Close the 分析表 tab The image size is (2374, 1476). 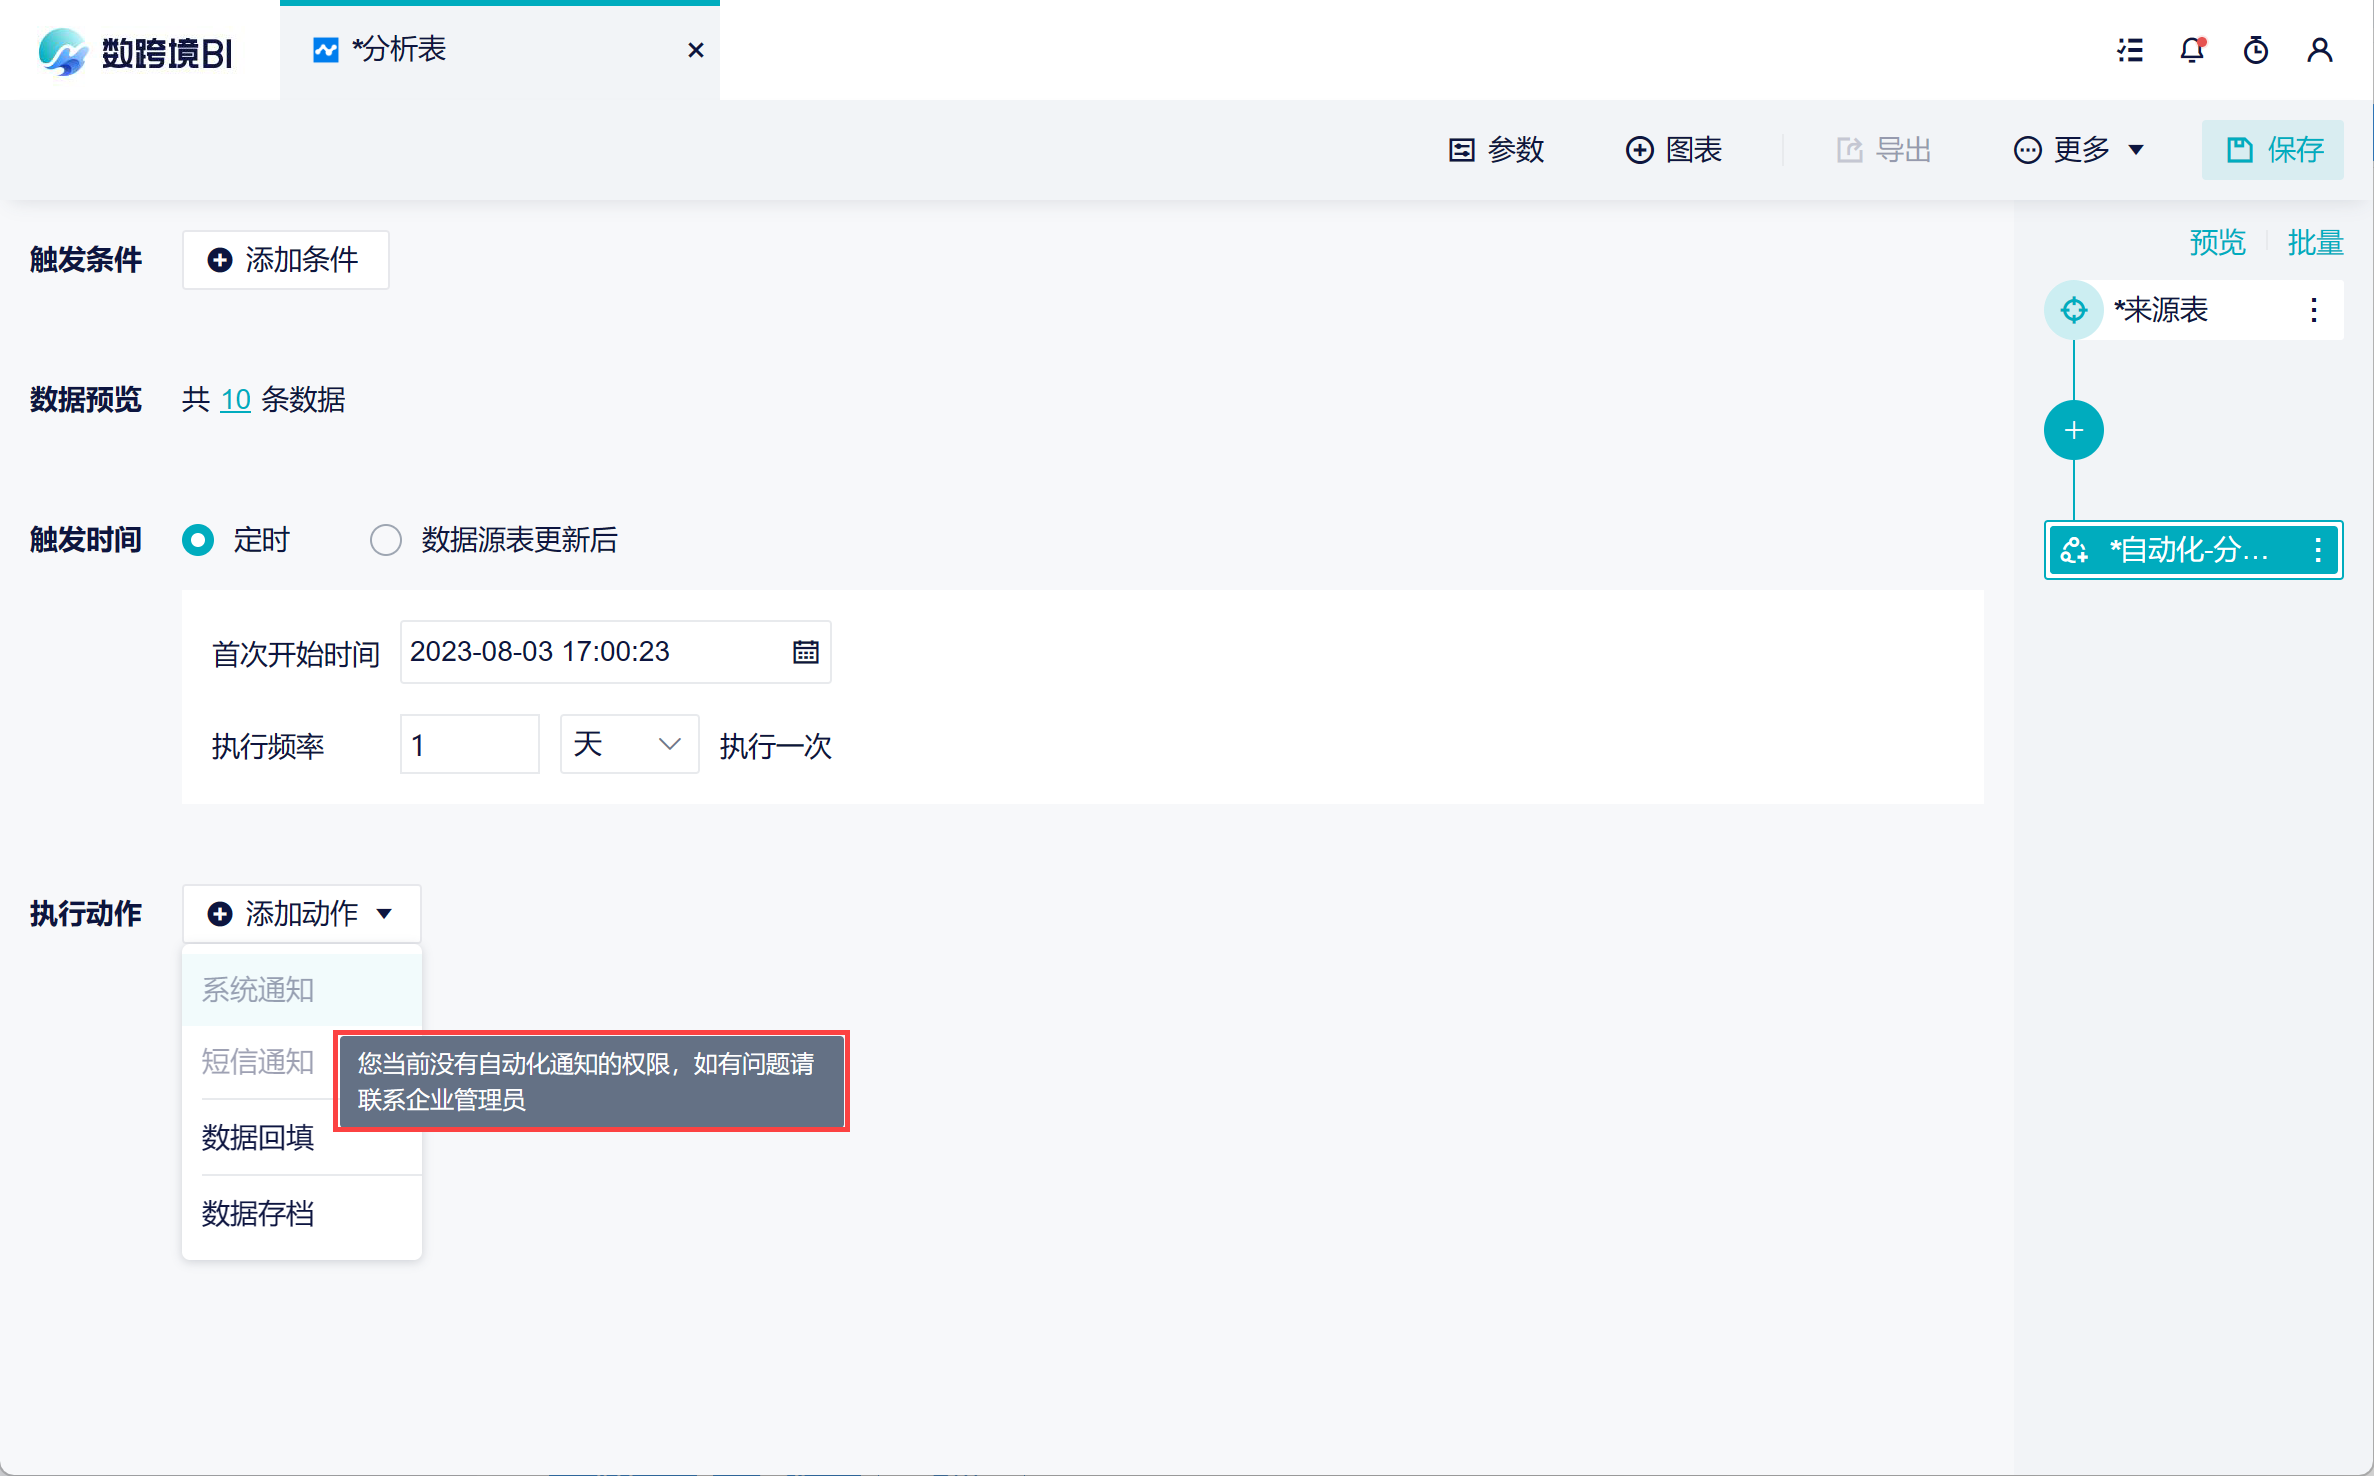(x=696, y=50)
